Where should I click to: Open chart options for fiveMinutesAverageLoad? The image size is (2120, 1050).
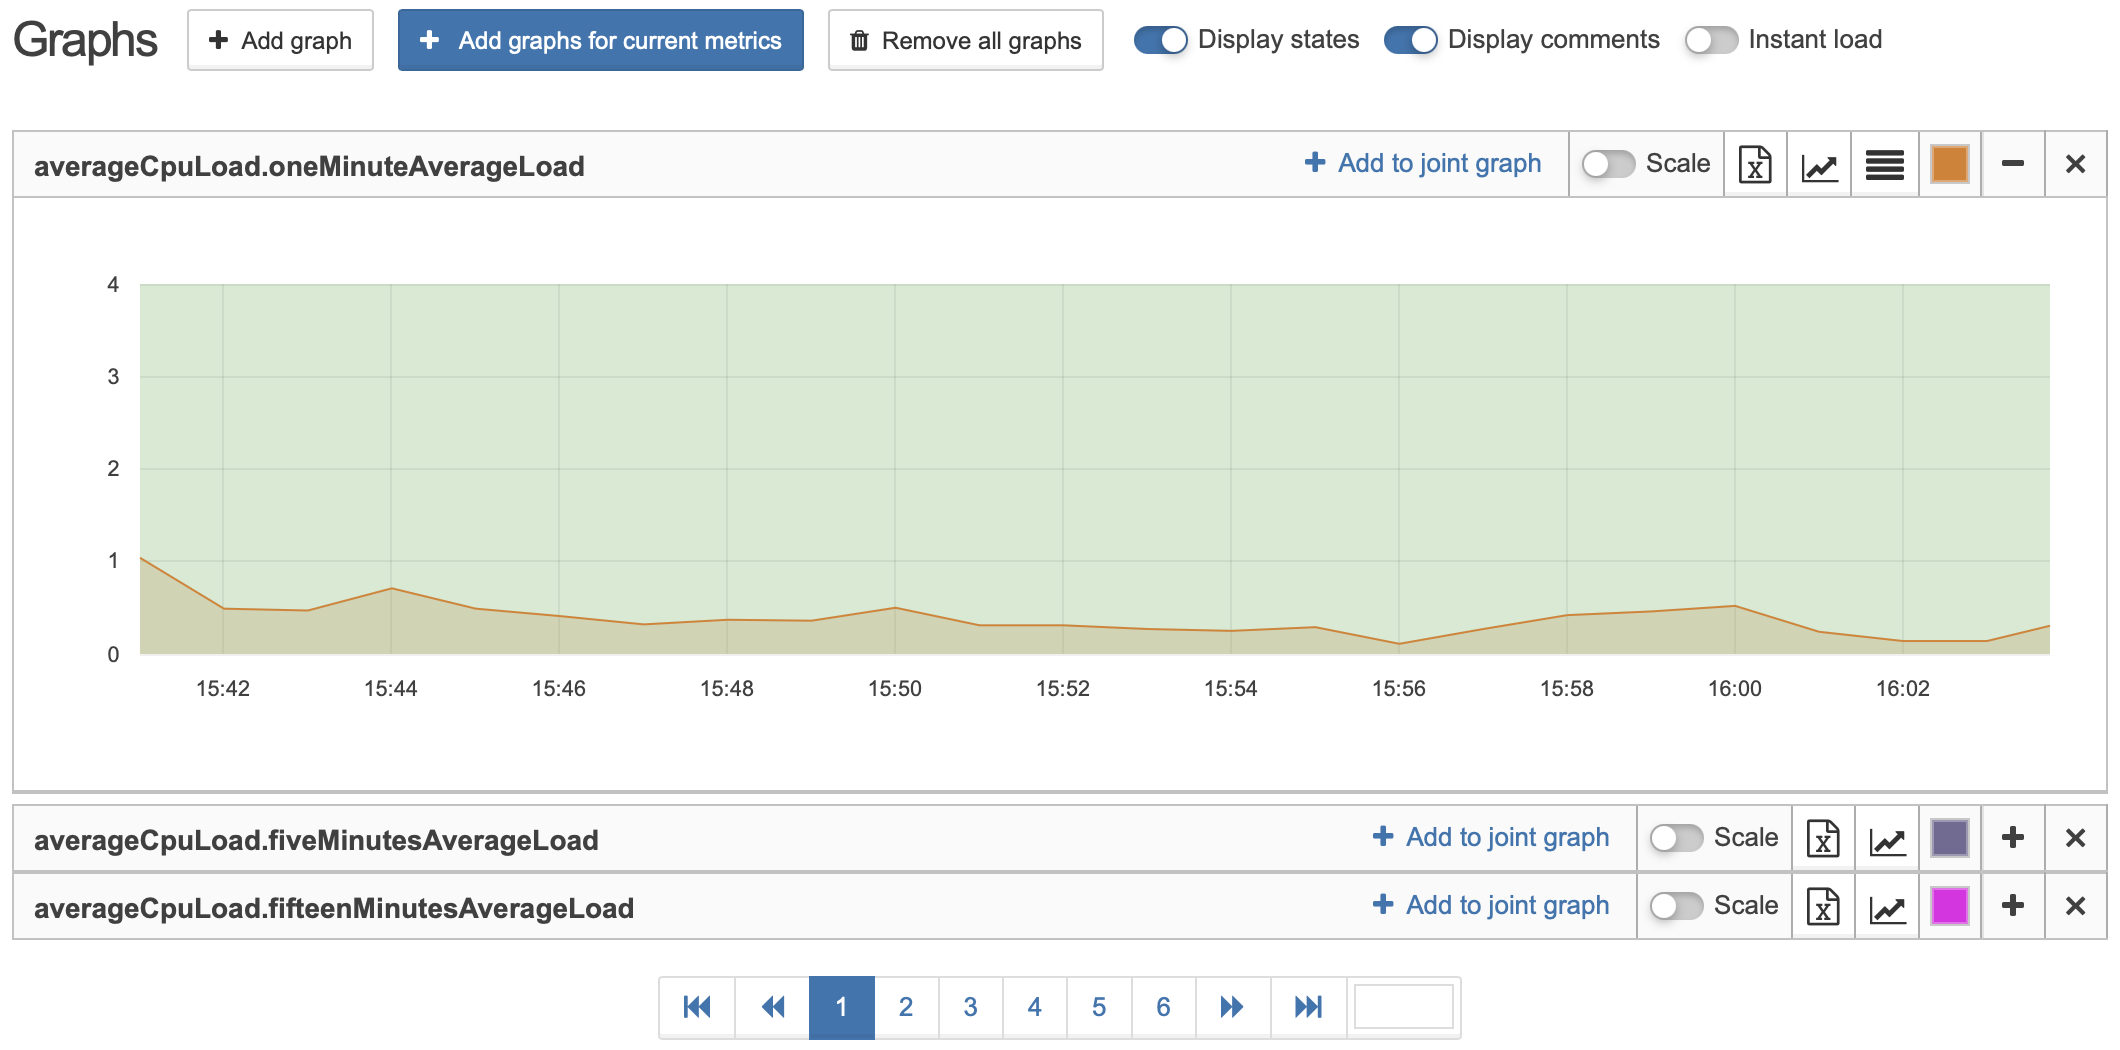(x=1887, y=838)
